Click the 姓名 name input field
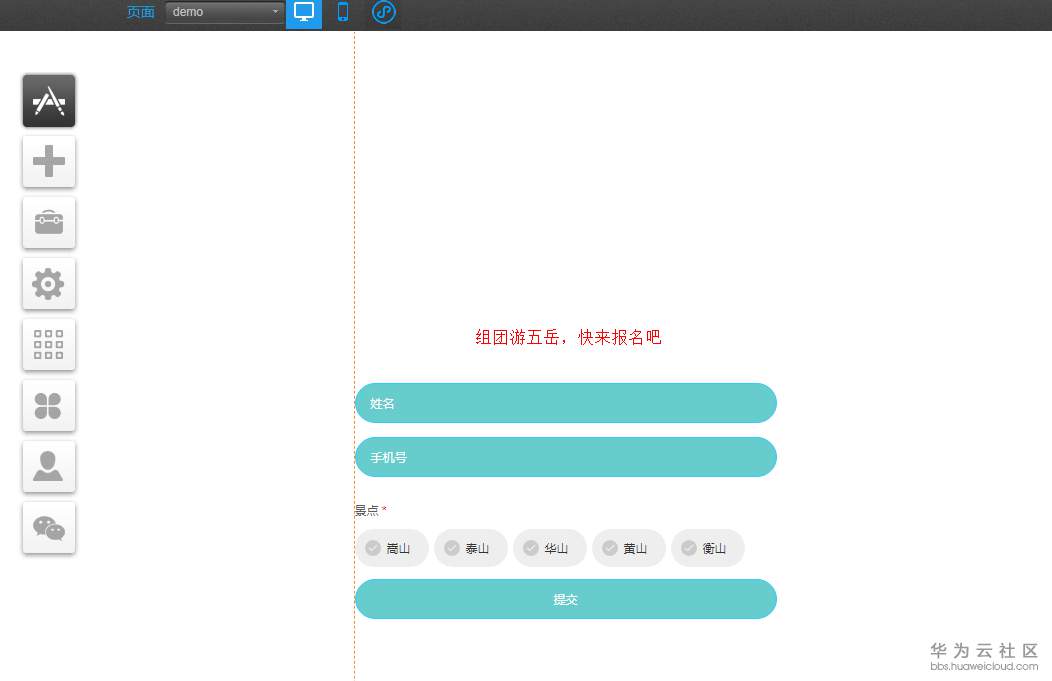 tap(566, 403)
